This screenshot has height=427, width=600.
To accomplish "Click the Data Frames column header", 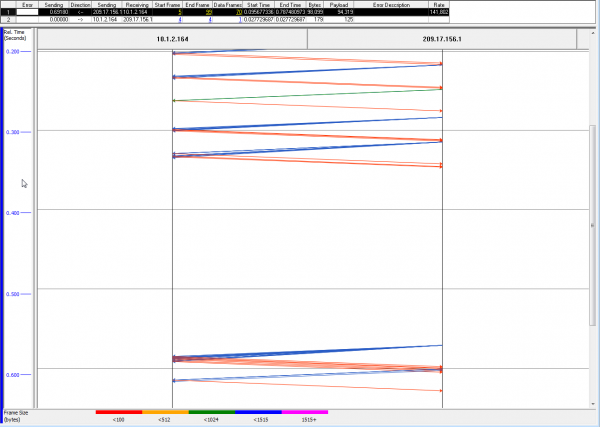I will pos(228,5).
